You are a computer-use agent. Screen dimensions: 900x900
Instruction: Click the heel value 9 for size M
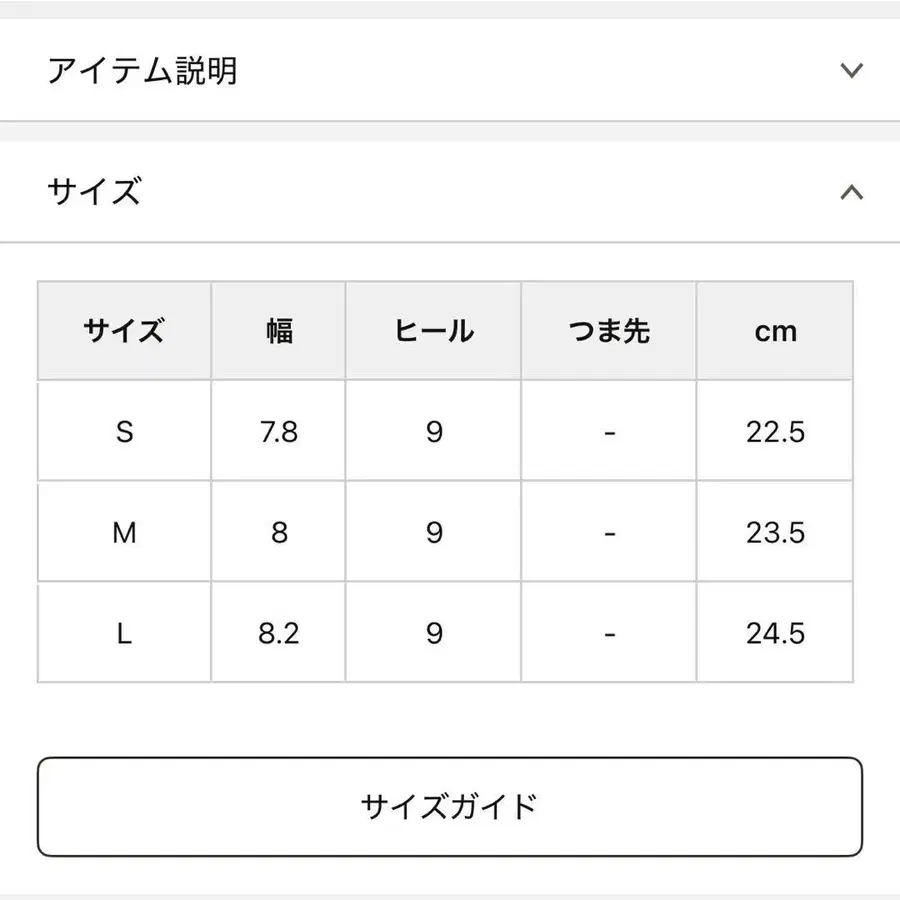coord(433,531)
